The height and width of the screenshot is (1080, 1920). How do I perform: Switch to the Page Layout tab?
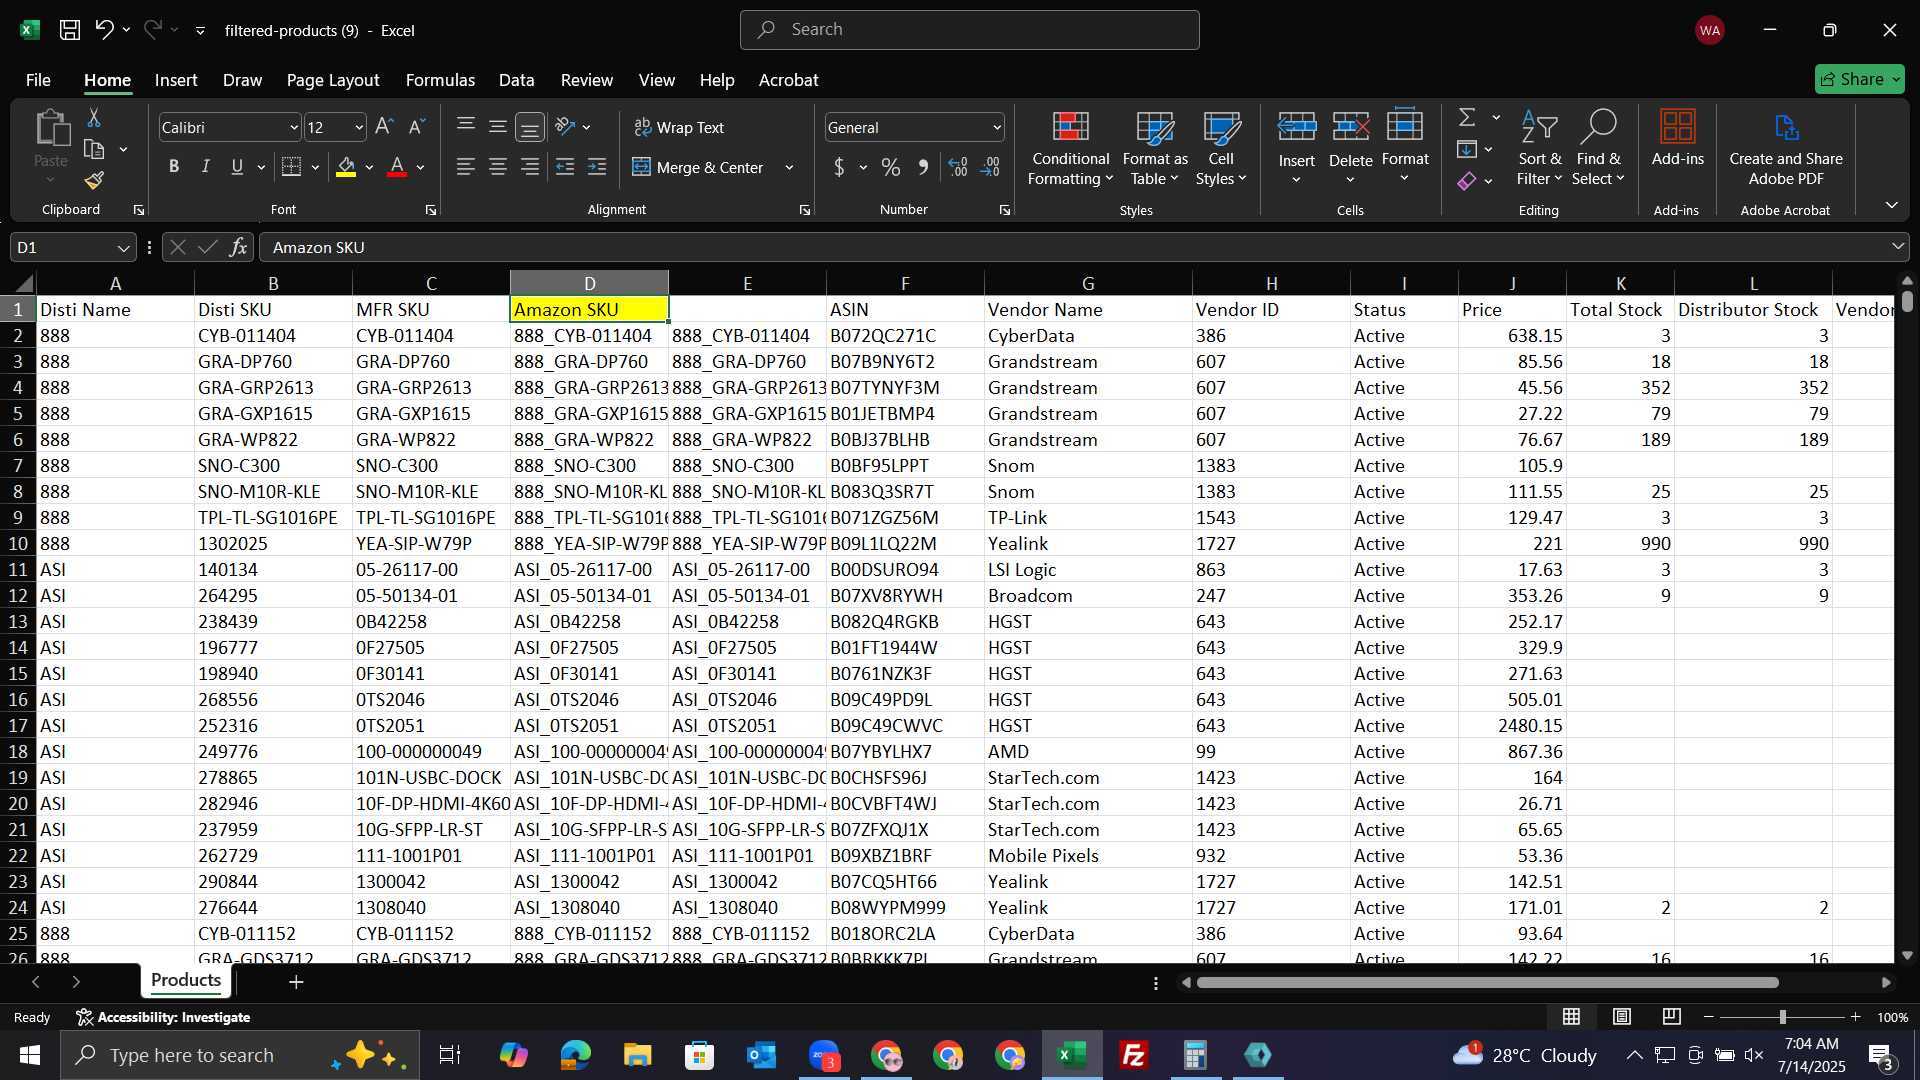[333, 80]
